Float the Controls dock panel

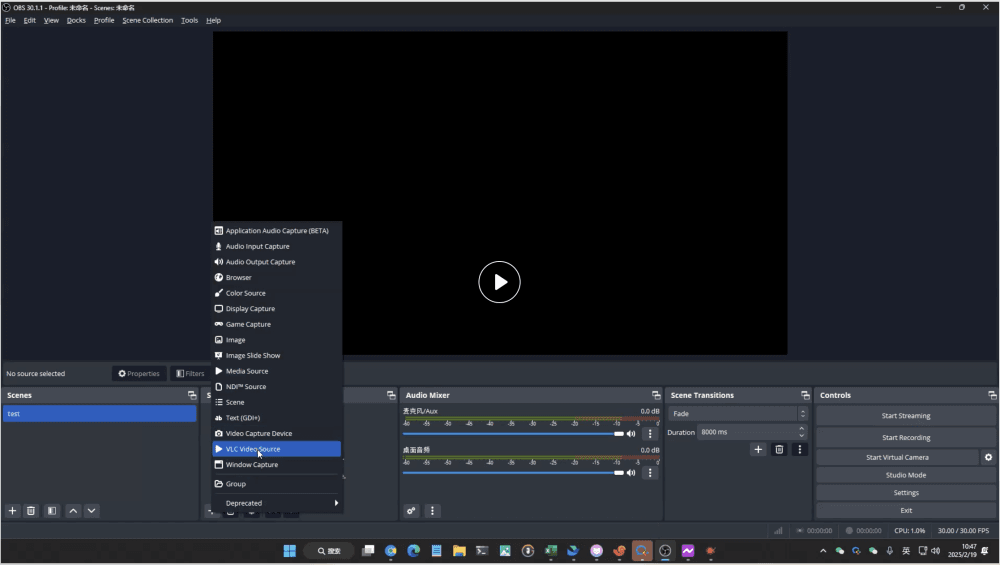(992, 395)
